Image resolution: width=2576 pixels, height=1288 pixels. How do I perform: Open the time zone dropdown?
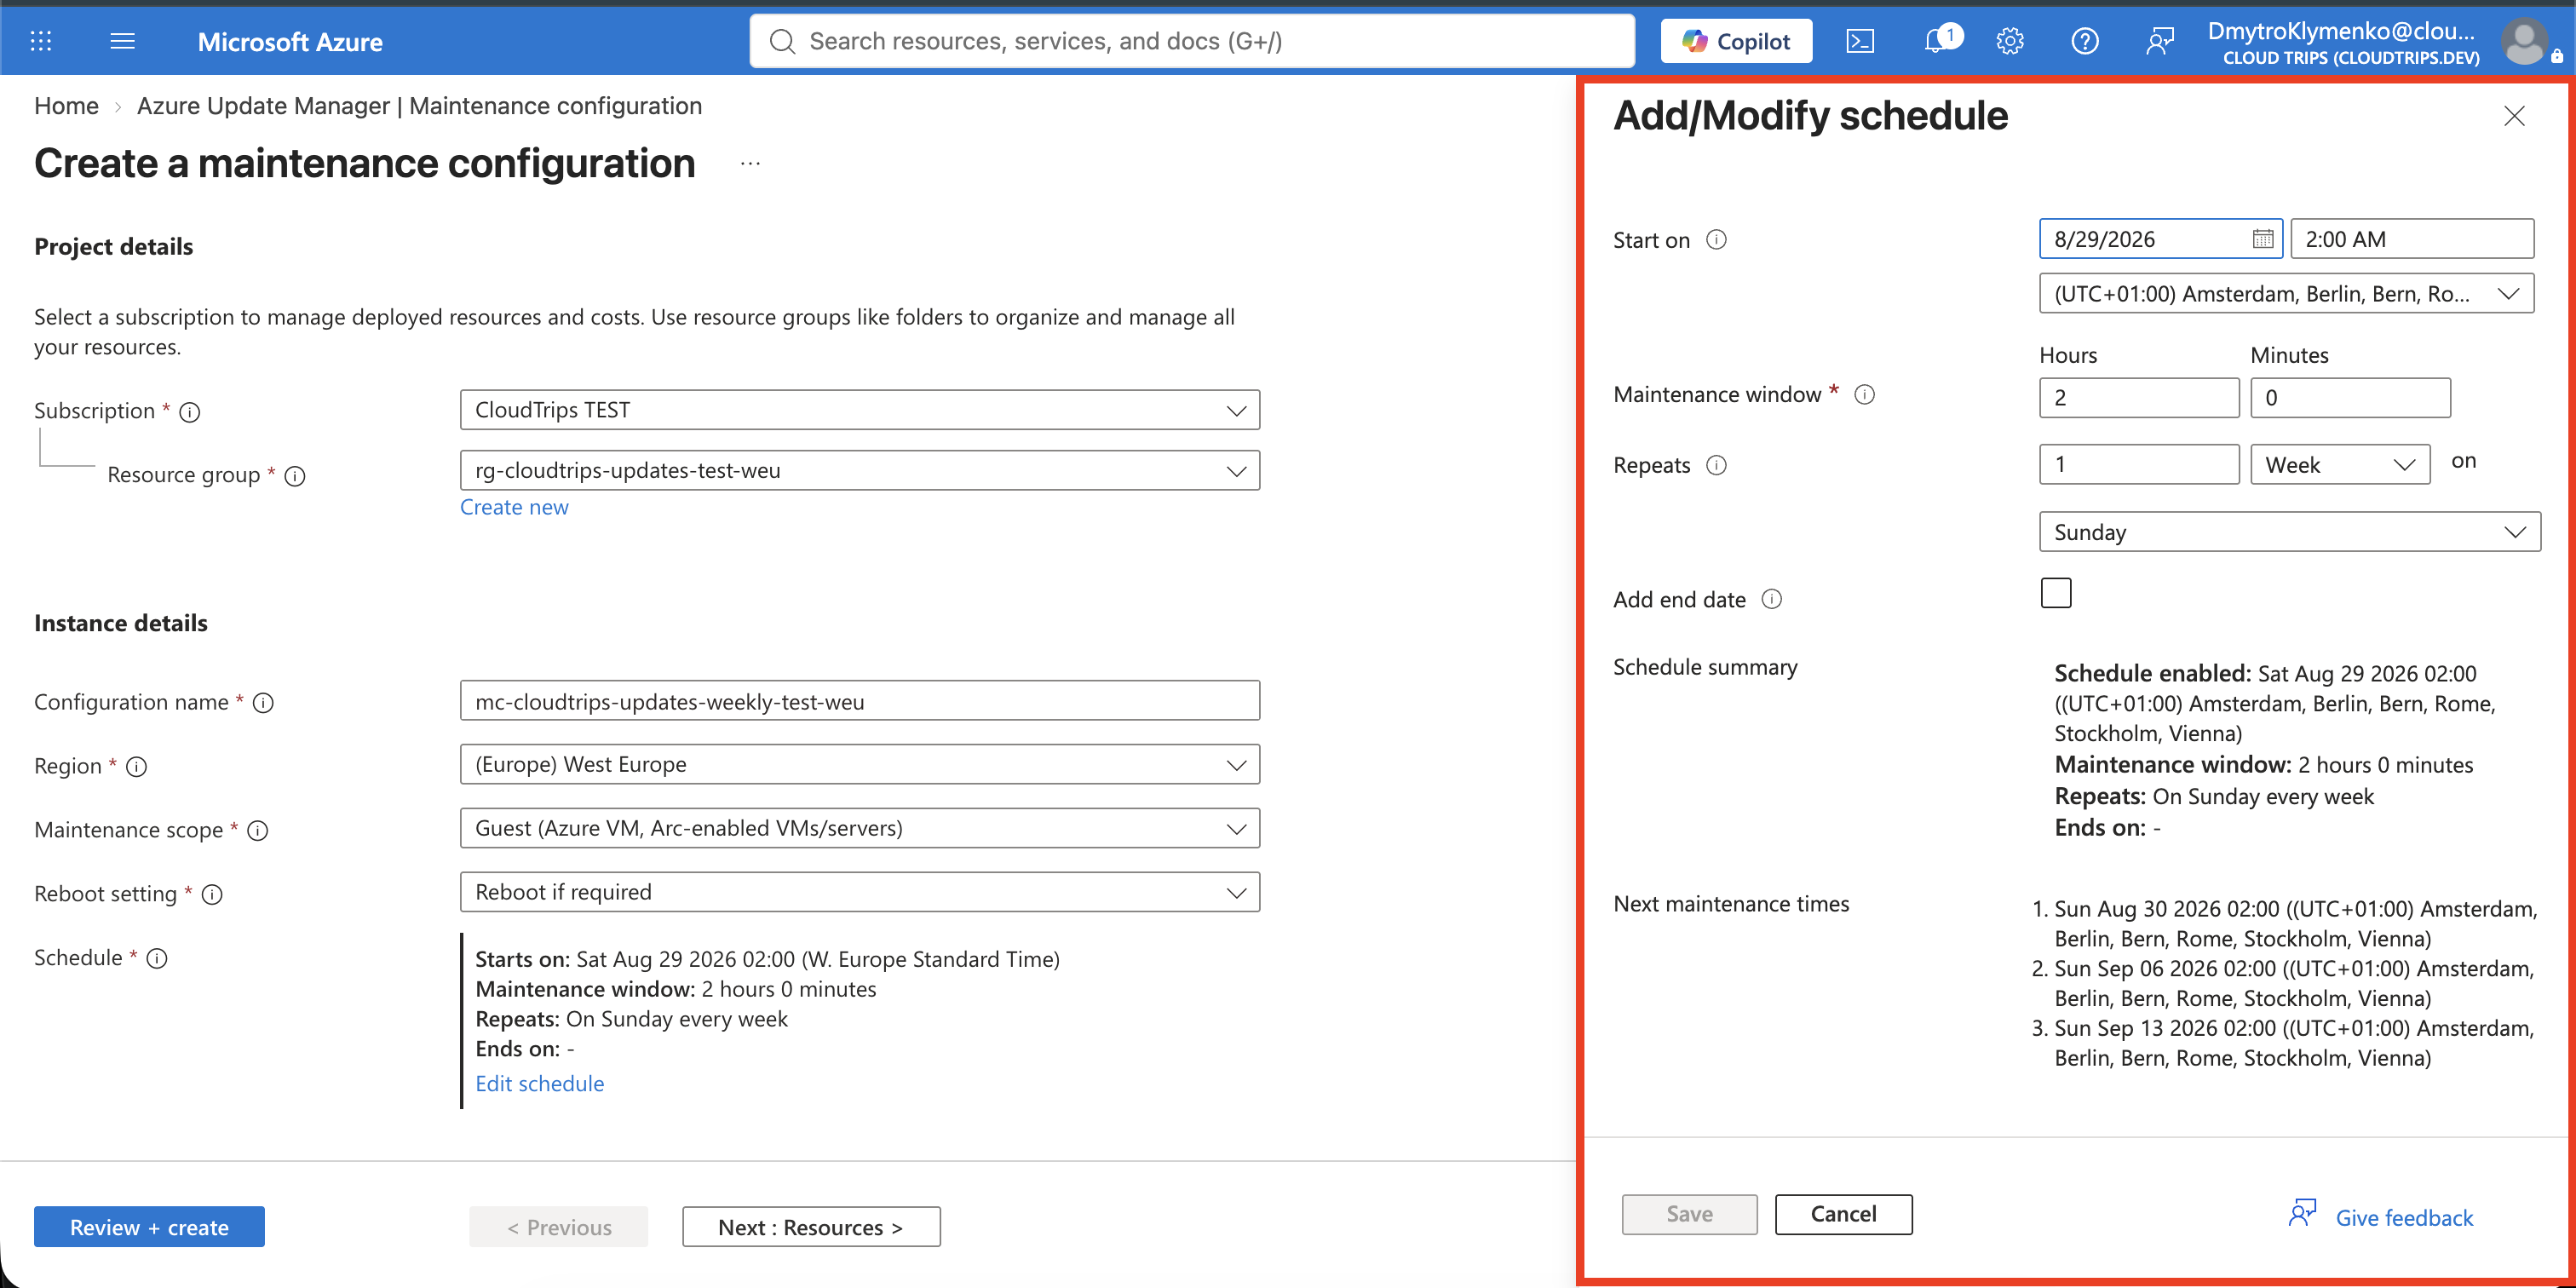tap(2286, 293)
